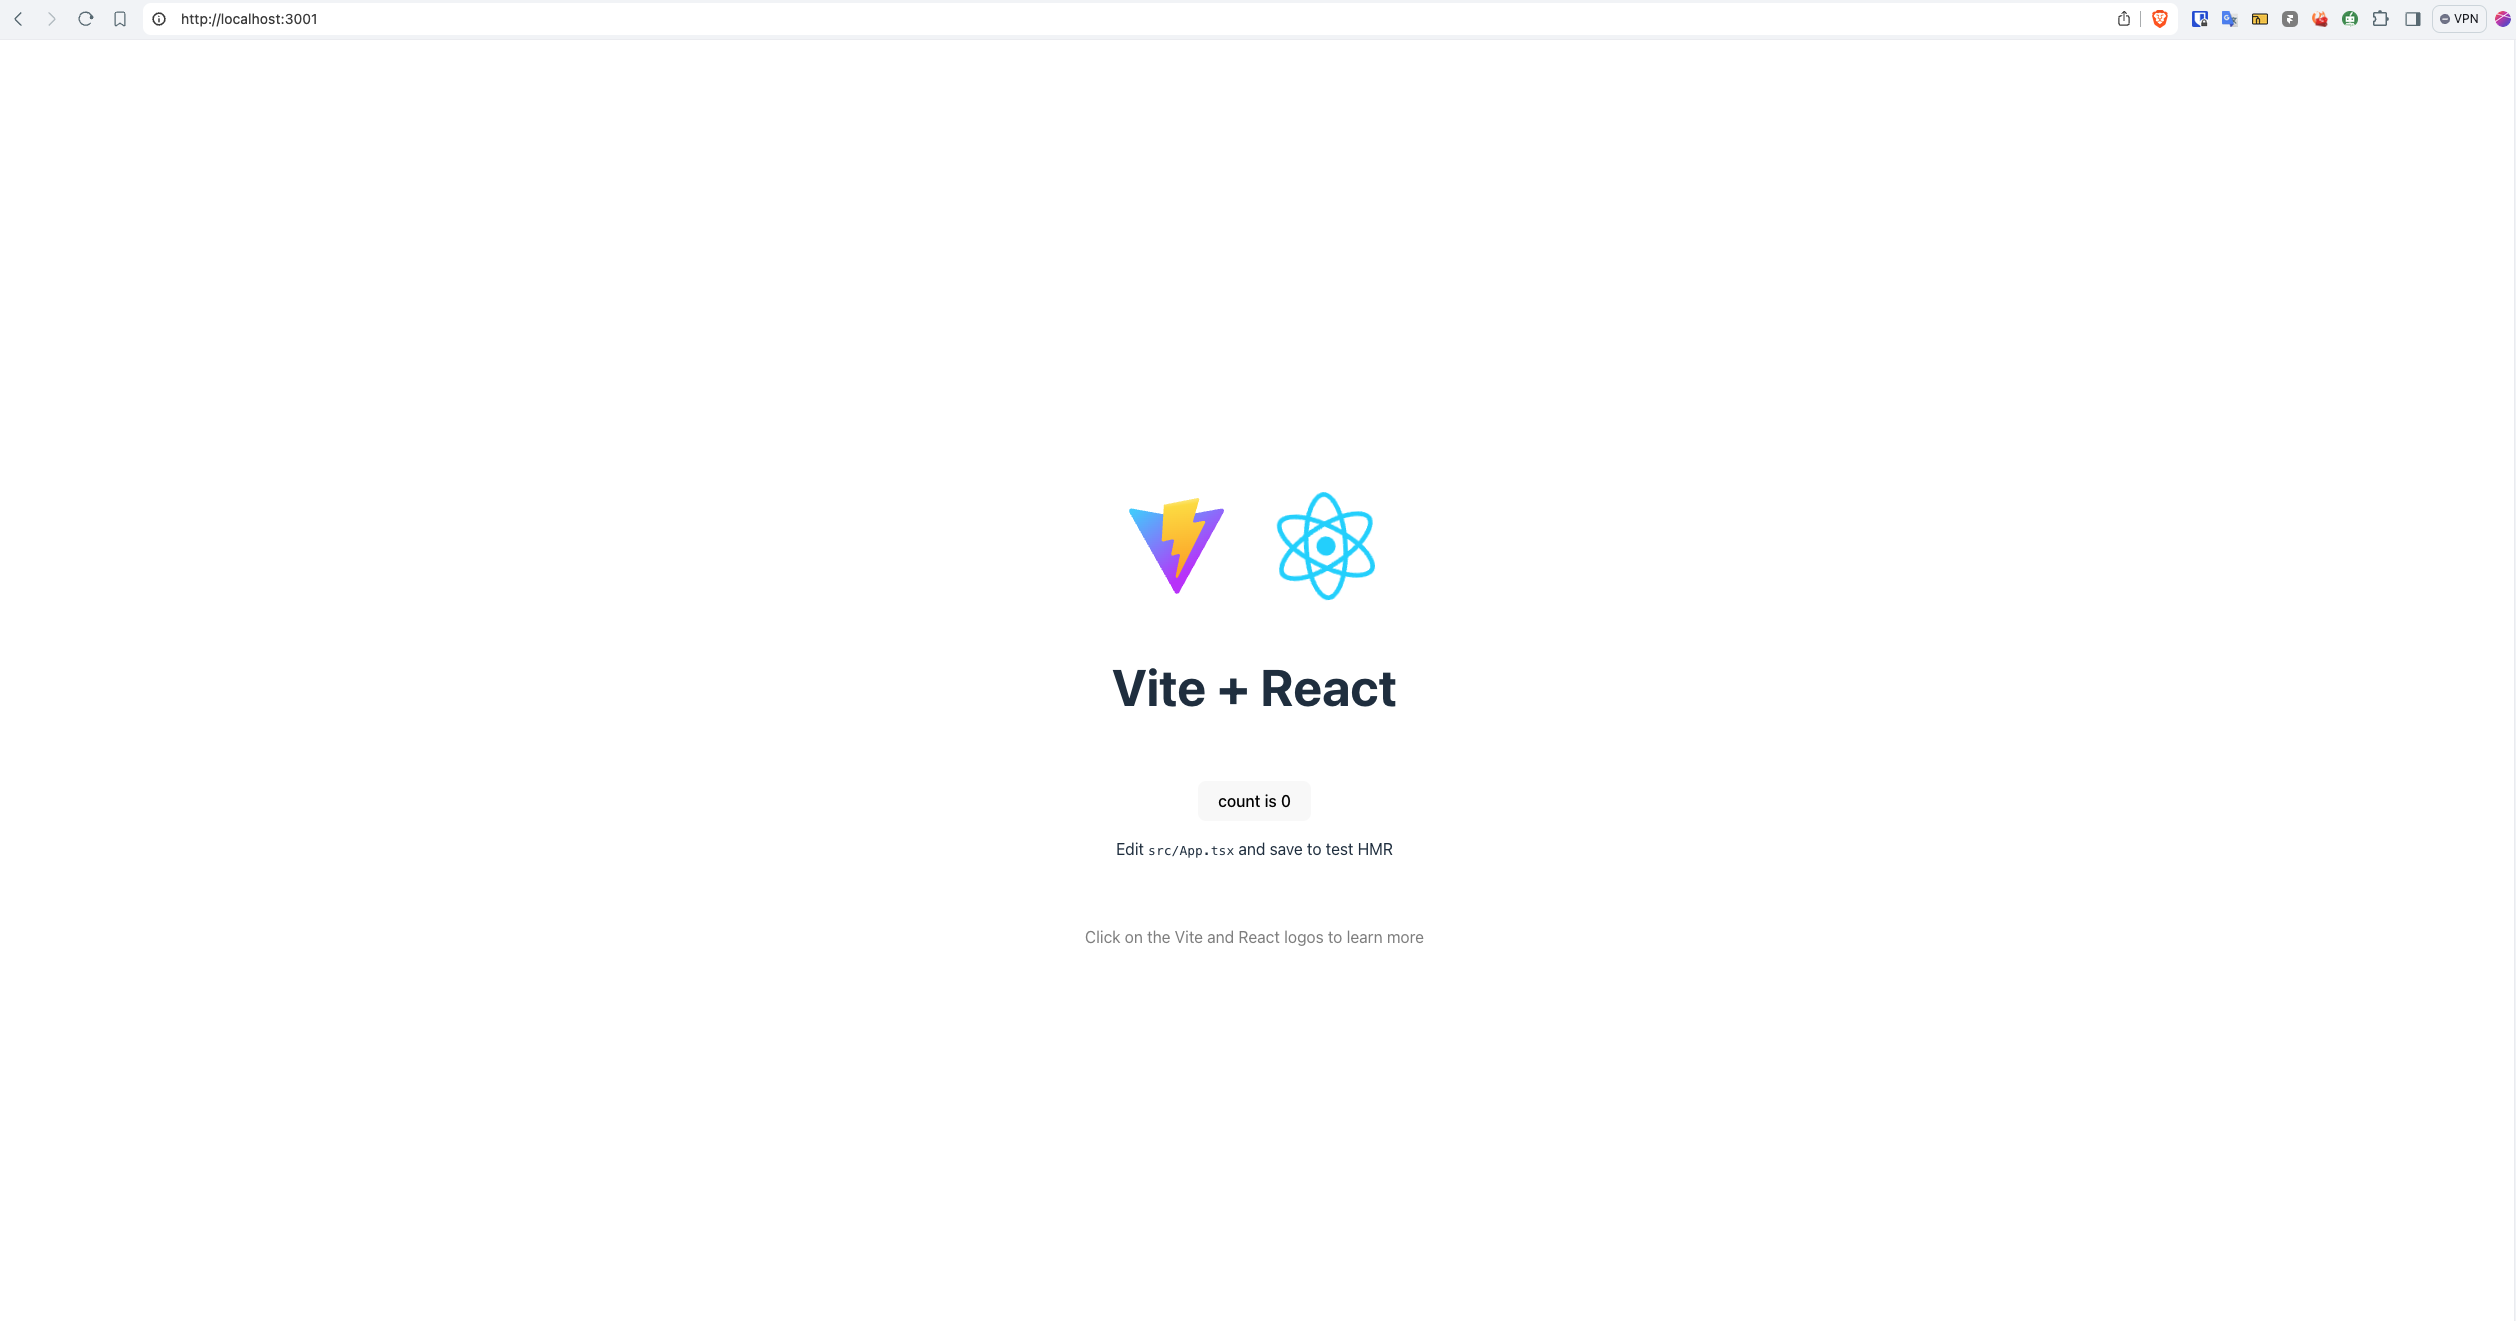Image resolution: width=2516 pixels, height=1321 pixels.
Task: Click the src/App.tsx link in text
Action: point(1190,849)
